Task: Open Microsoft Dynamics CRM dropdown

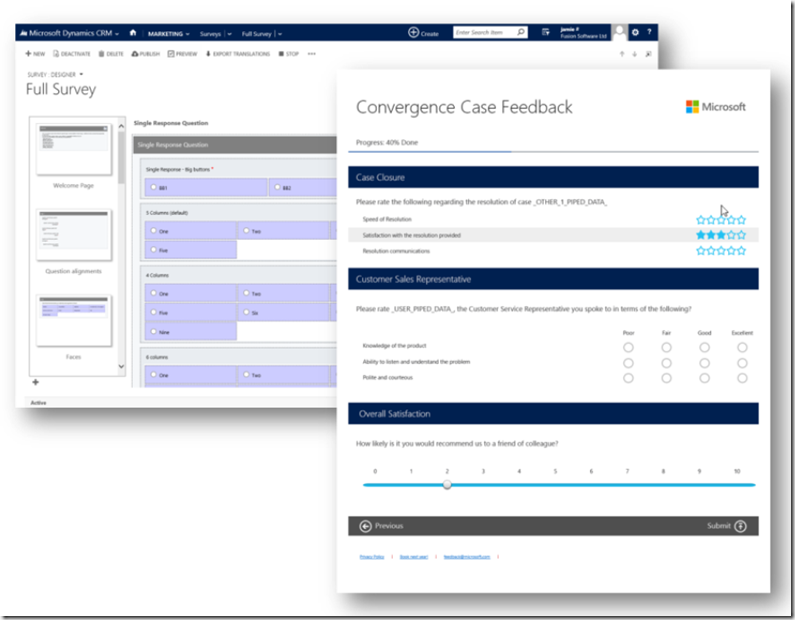Action: [117, 34]
